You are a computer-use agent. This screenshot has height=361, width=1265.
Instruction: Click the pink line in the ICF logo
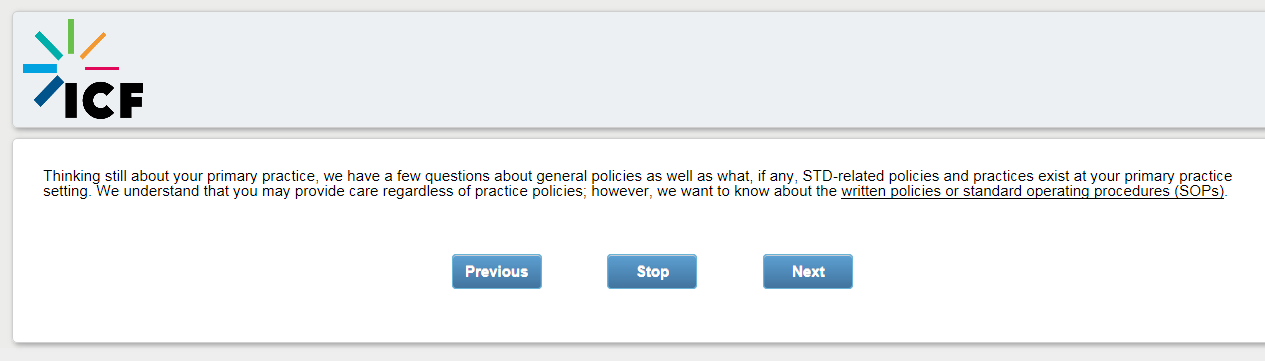[101, 68]
